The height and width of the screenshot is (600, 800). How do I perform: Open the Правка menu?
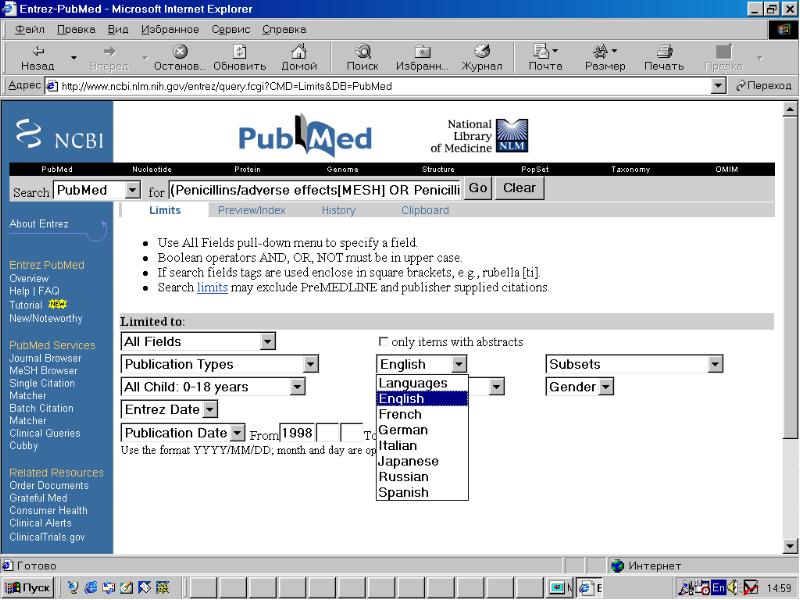(x=76, y=30)
